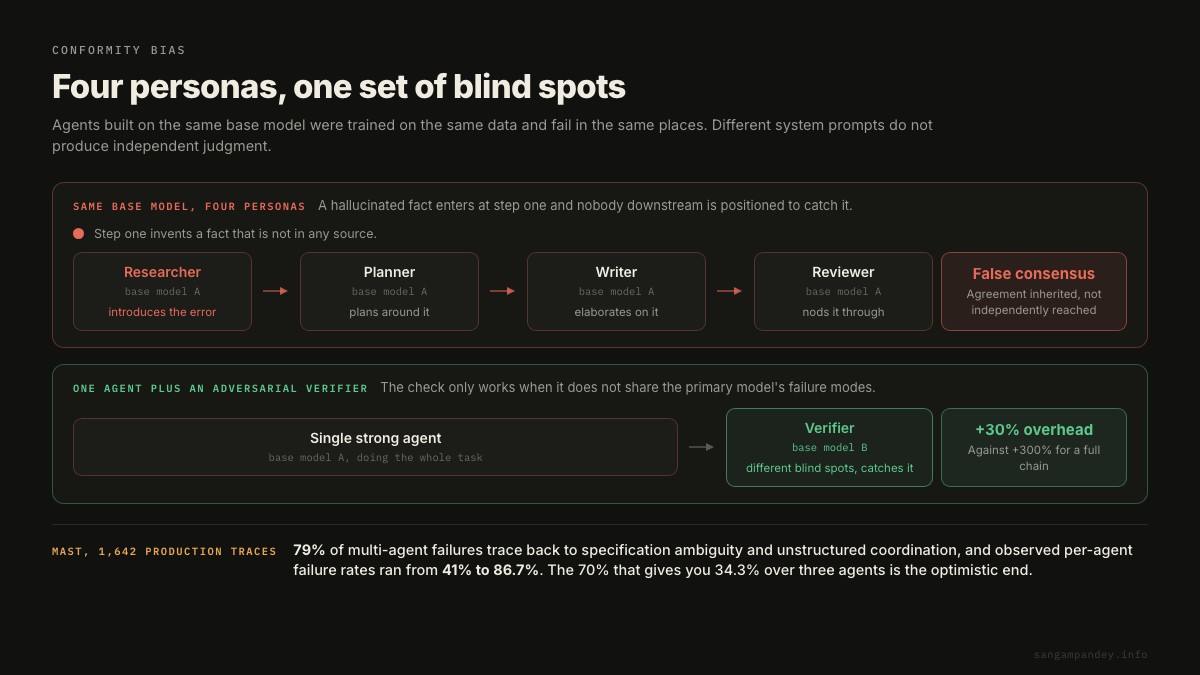
Task: Click the arrow pointing to the Verifier card
Action: pos(701,447)
